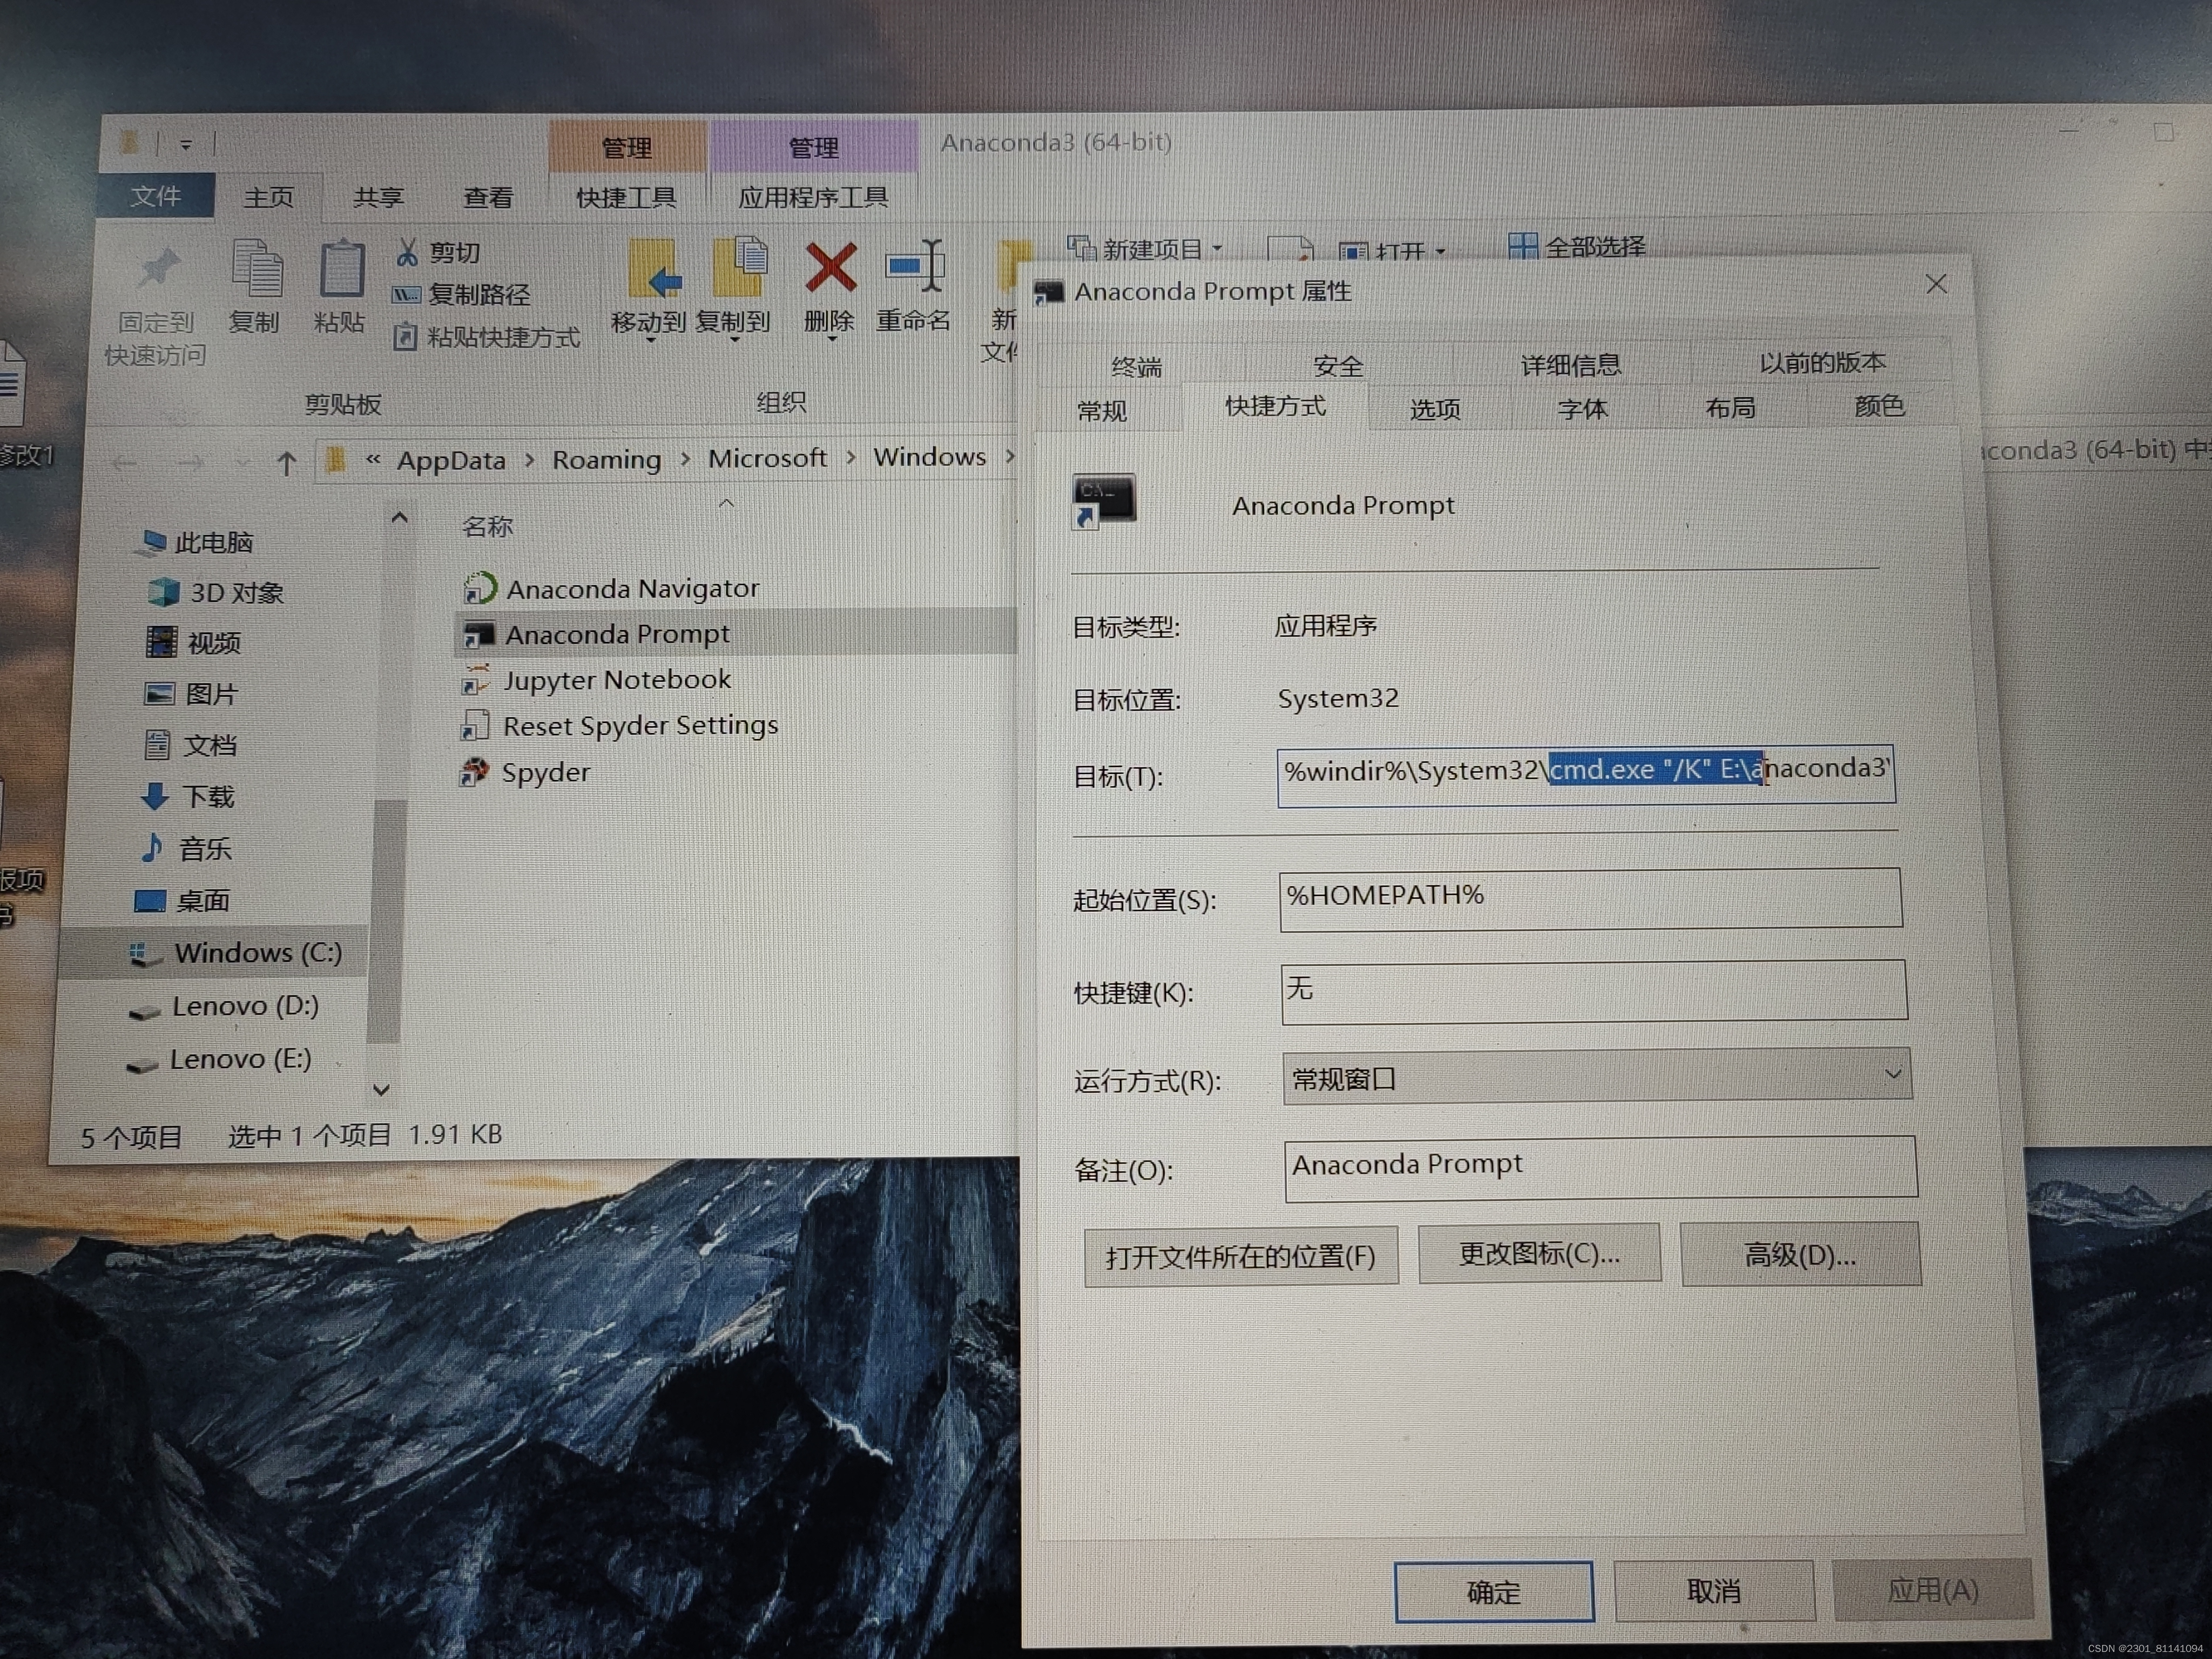Open Documents (文档) in sidebar
The image size is (2212, 1659).
pyautogui.click(x=191, y=745)
